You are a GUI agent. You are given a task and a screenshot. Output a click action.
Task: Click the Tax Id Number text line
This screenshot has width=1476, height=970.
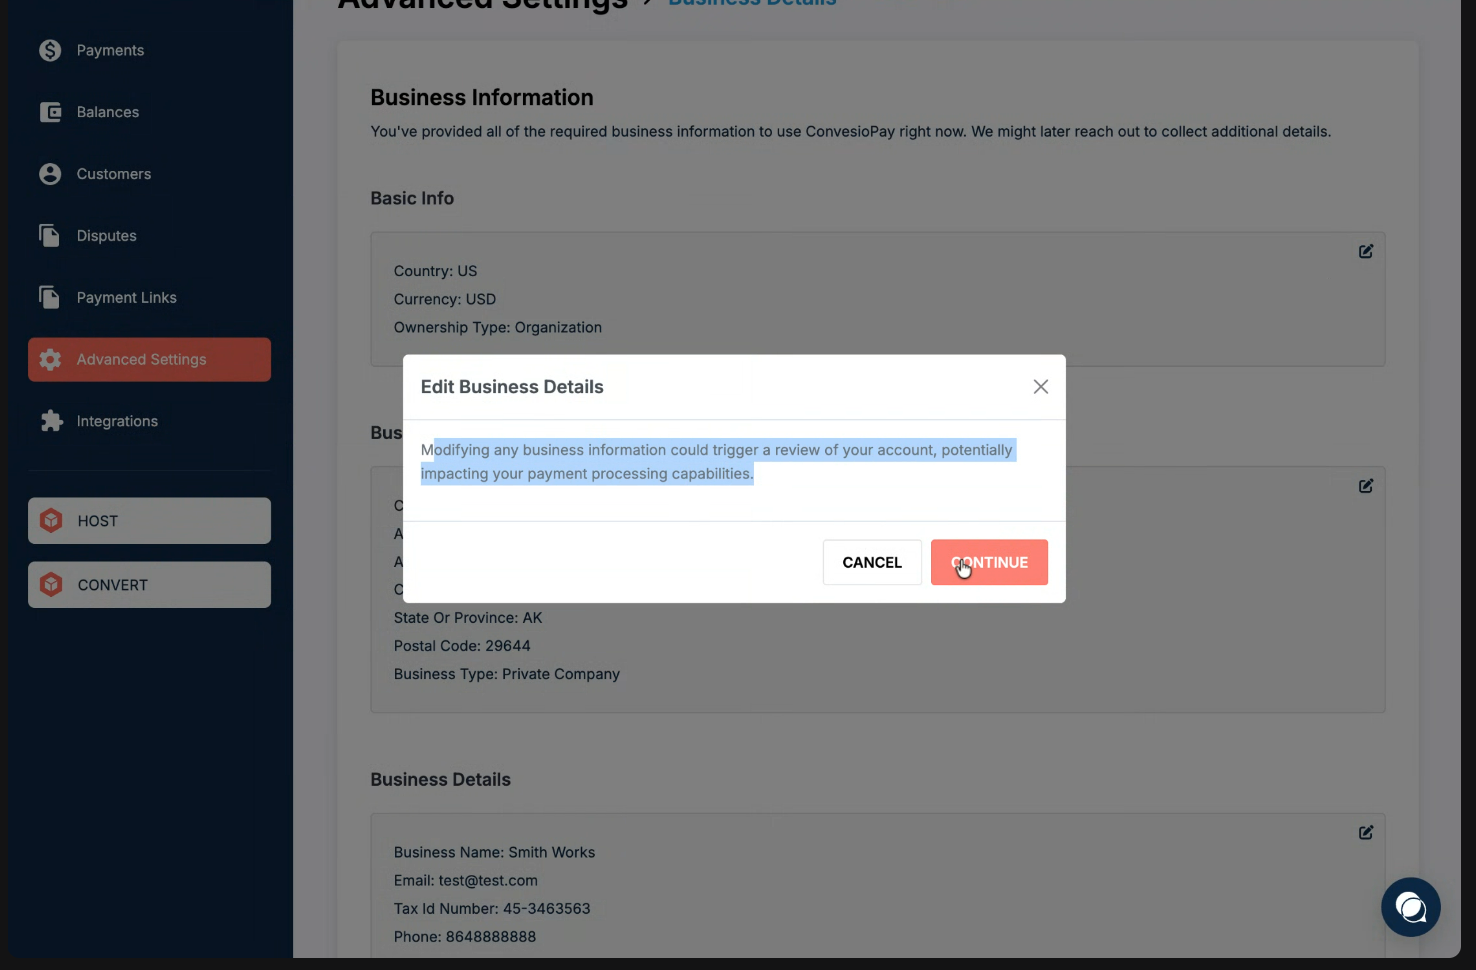491,908
